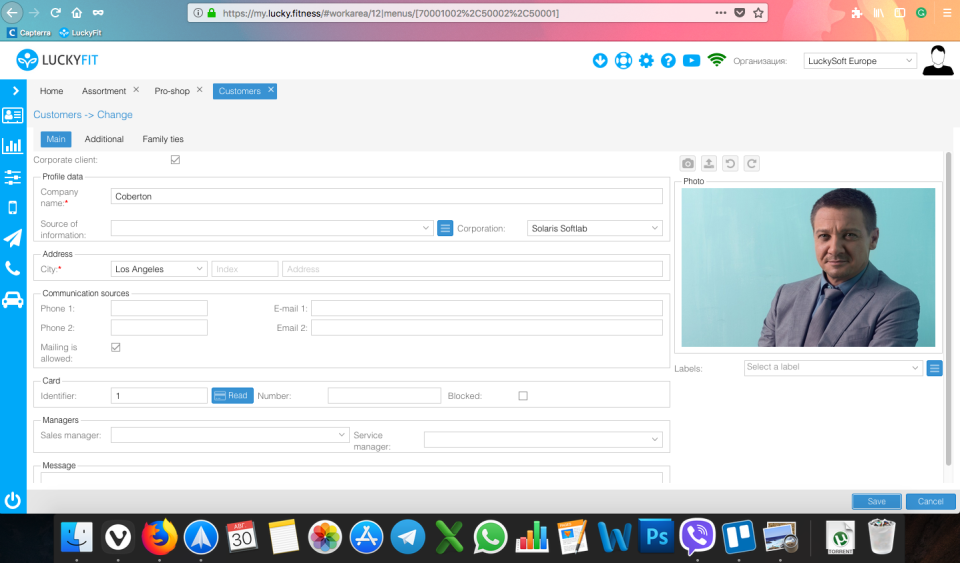Upload a photo with upload icon
This screenshot has height=563, width=960.
point(709,163)
